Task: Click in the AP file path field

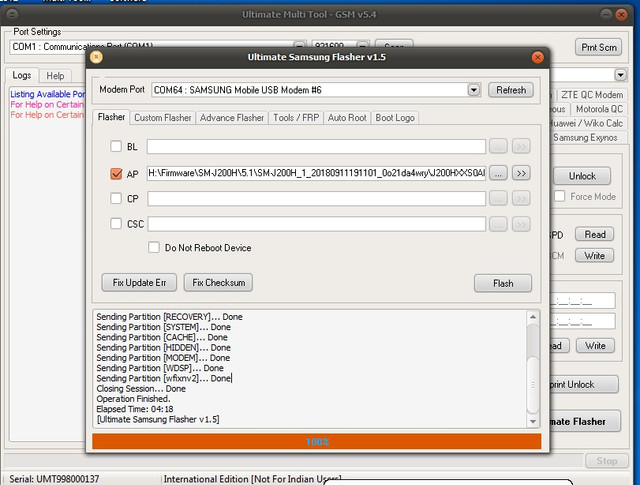Action: click(x=316, y=174)
